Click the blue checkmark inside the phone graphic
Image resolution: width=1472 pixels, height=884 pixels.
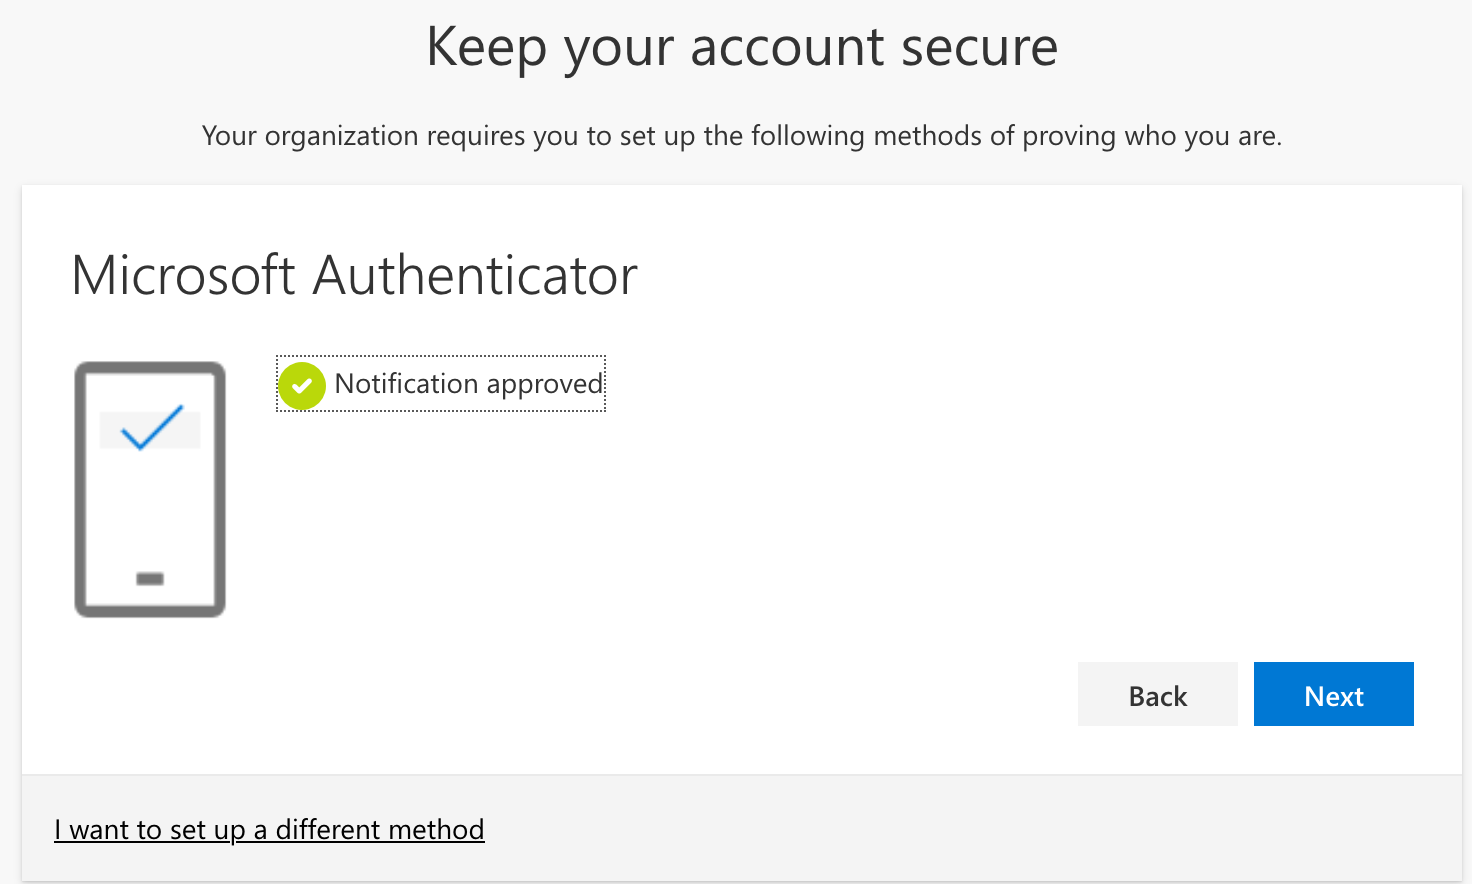(x=151, y=427)
